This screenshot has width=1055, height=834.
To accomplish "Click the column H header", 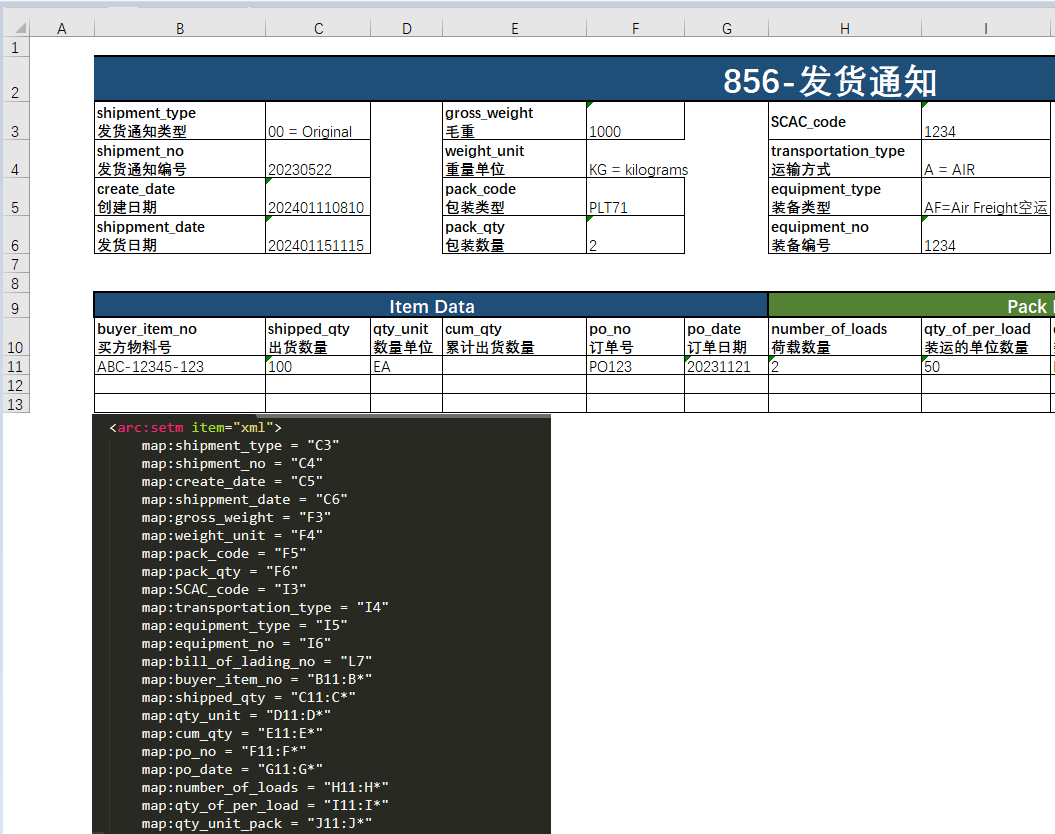I will click(x=844, y=29).
